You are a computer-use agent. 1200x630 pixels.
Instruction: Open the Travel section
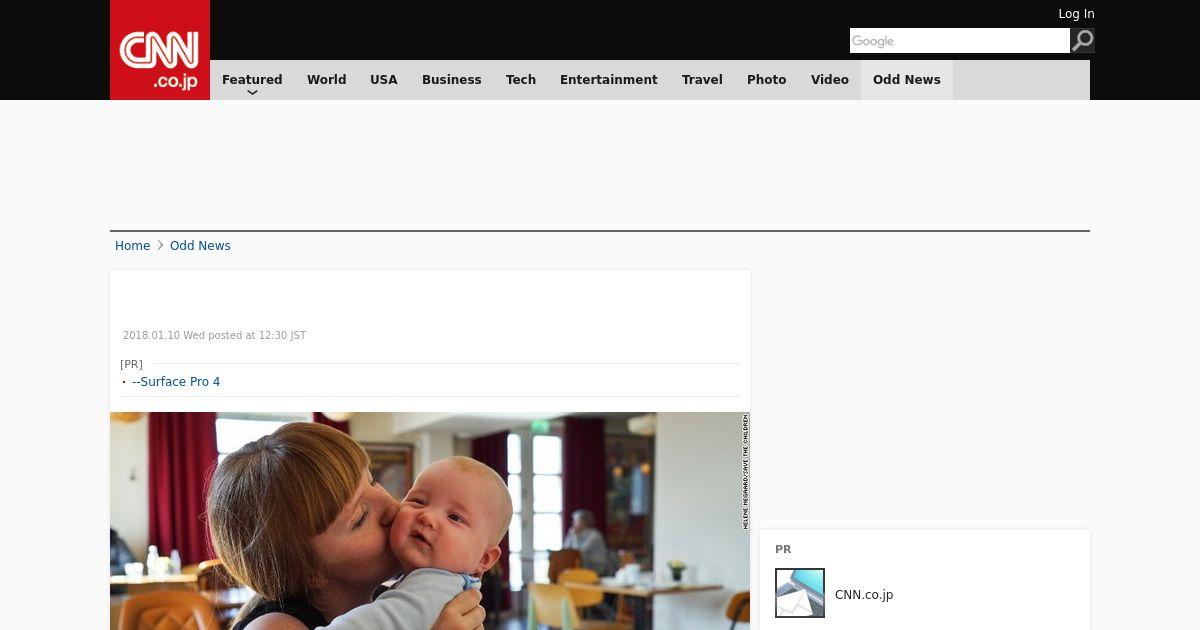[702, 80]
